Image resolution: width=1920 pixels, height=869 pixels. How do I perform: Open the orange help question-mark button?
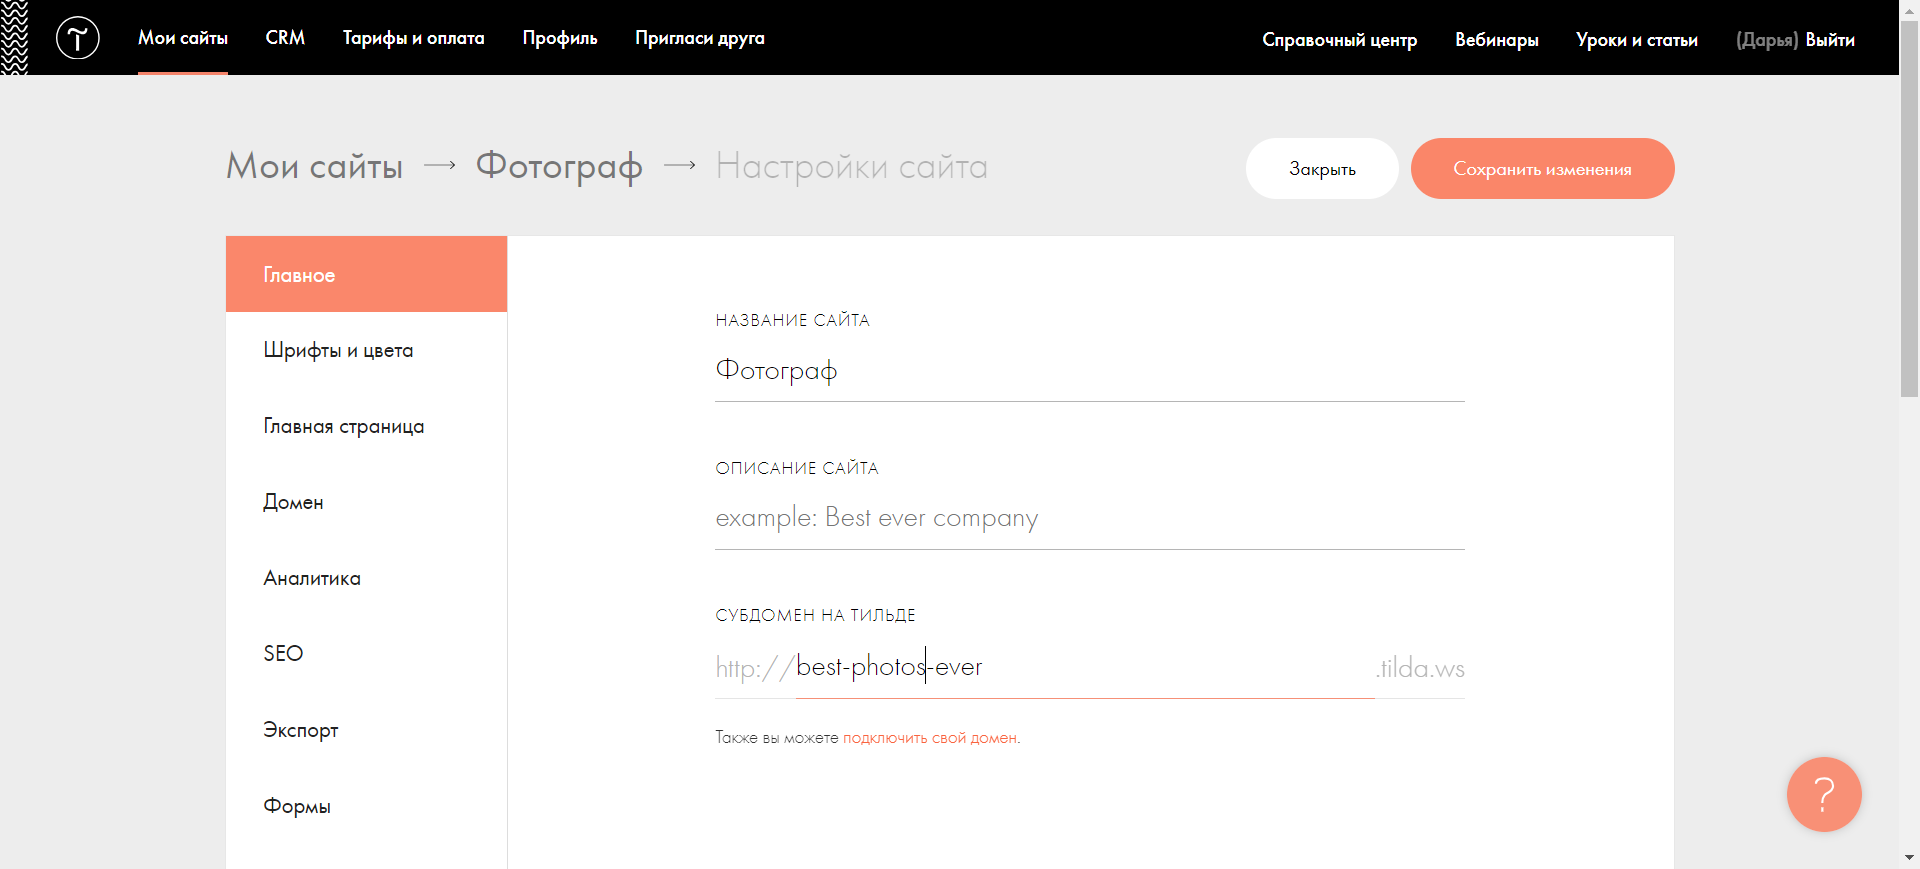[1823, 794]
